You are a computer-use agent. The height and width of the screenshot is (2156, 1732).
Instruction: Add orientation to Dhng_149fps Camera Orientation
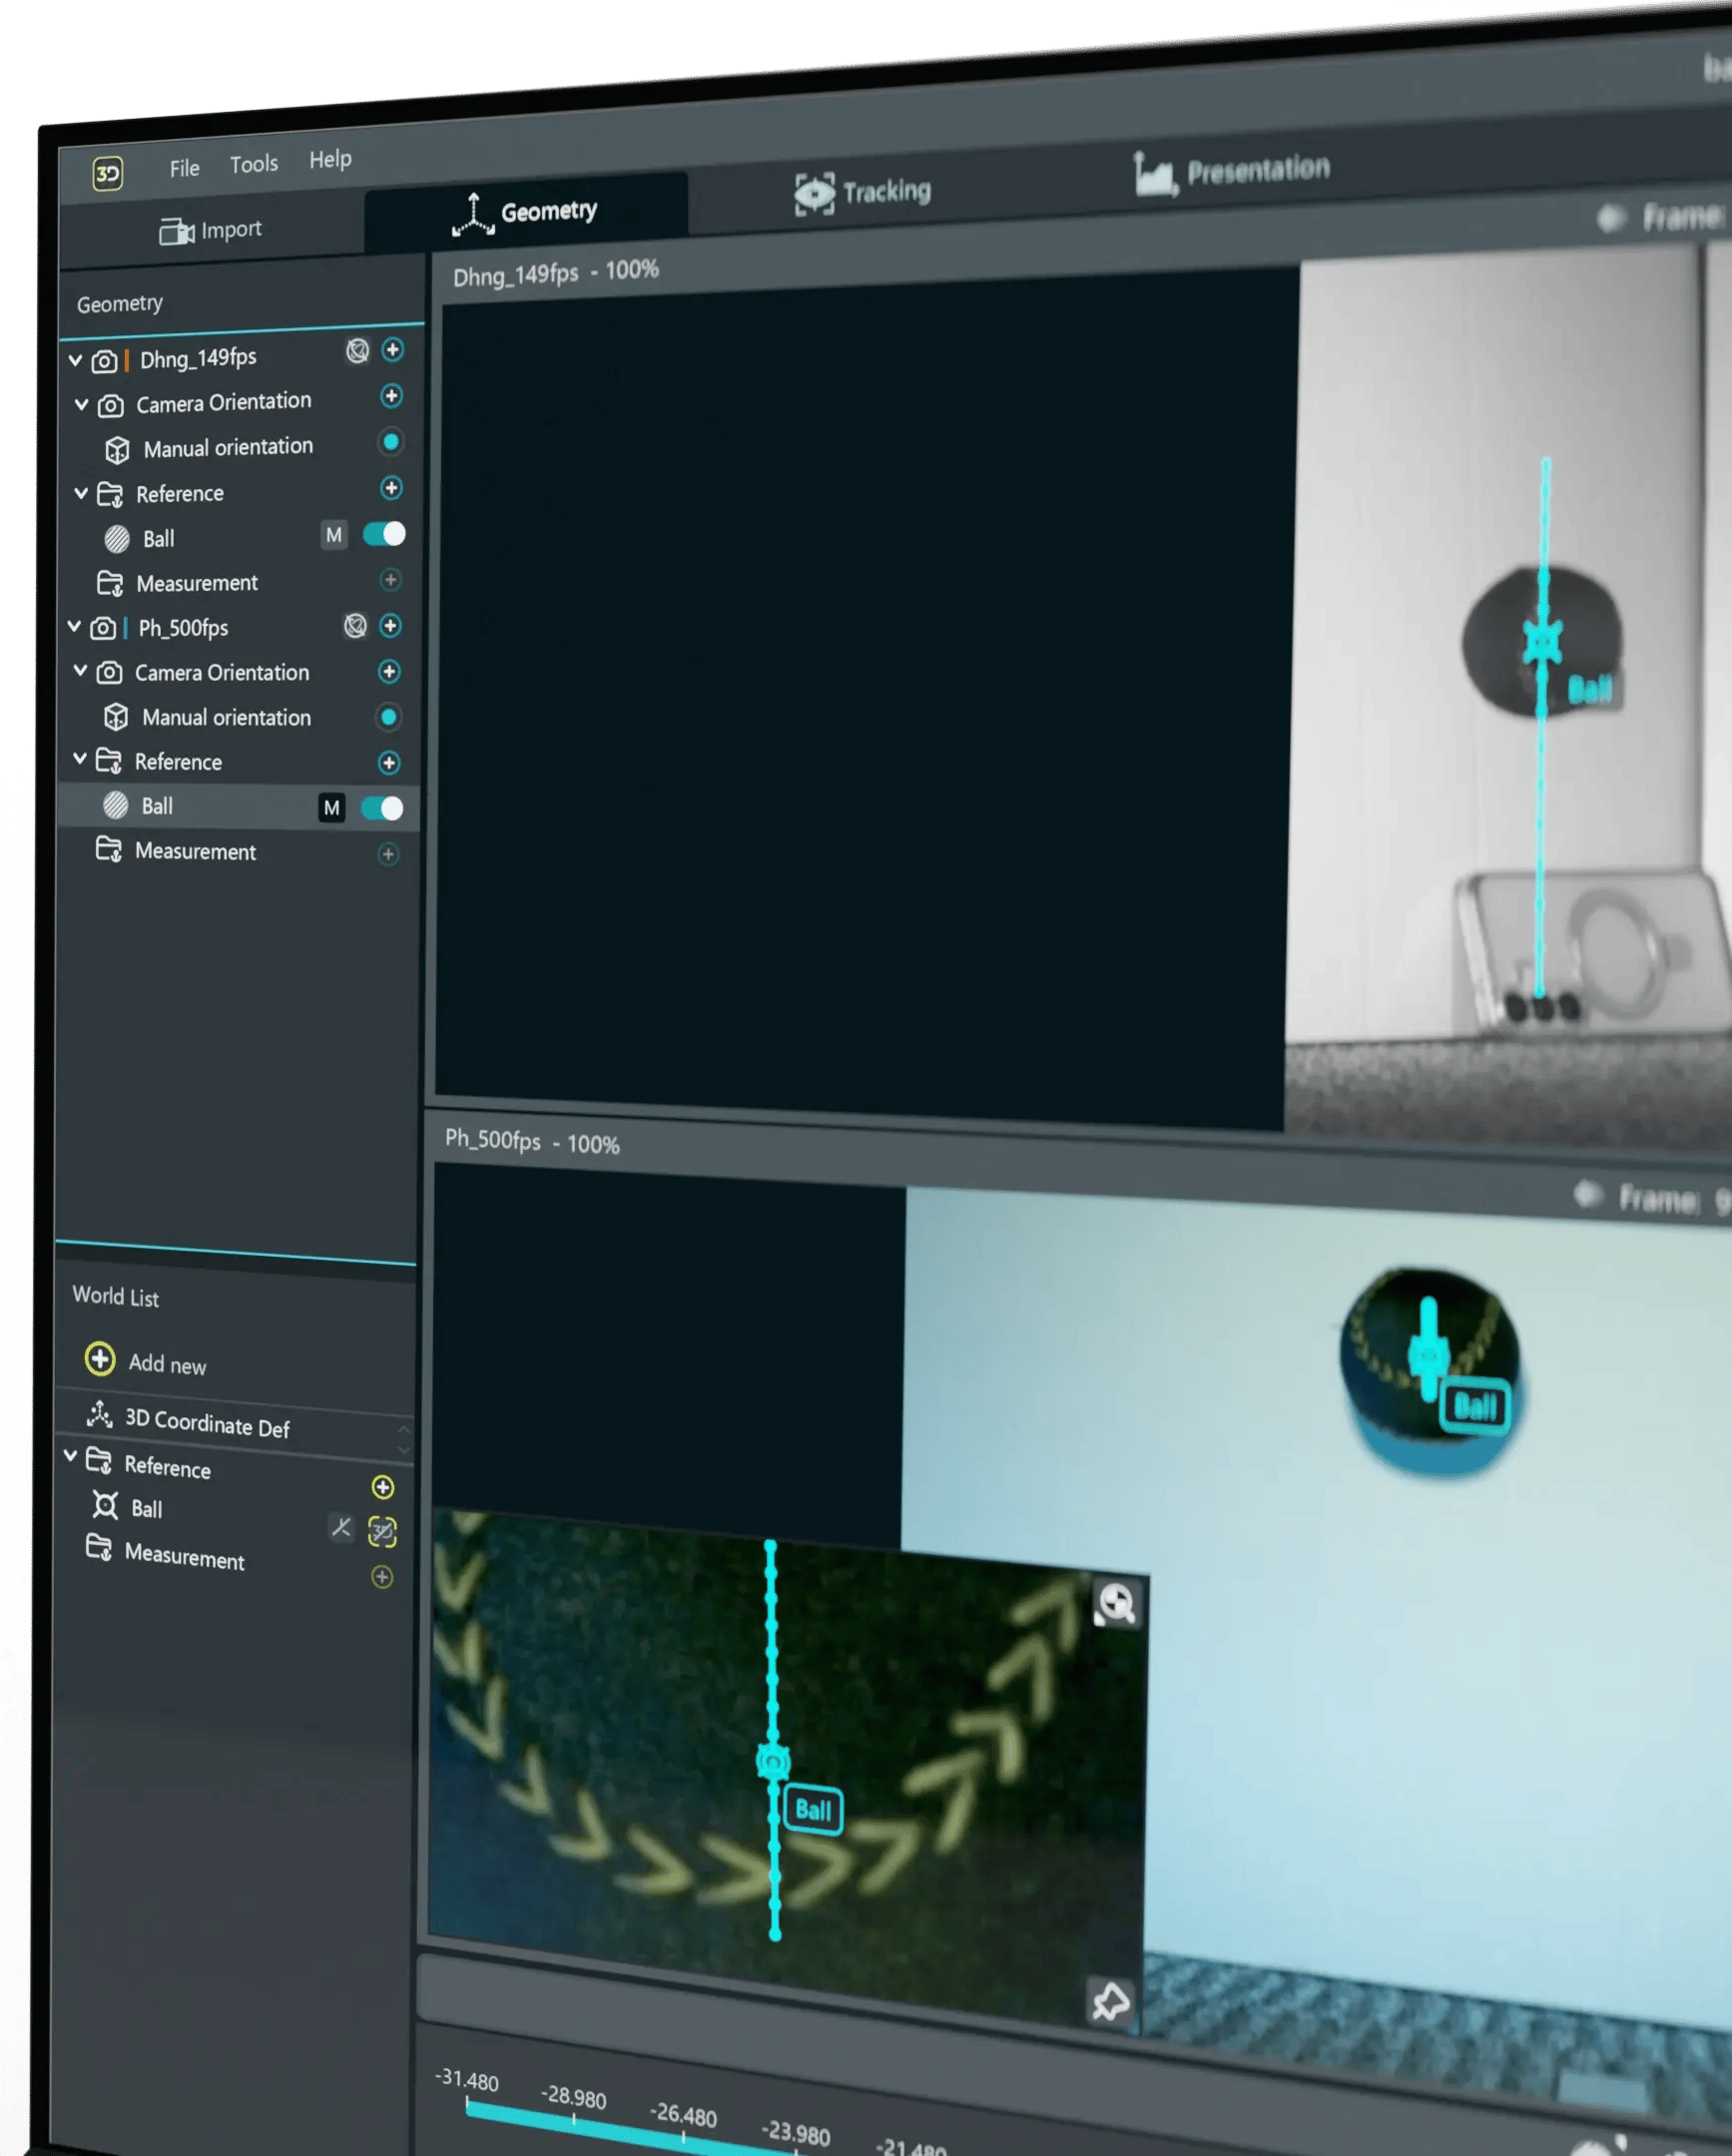392,396
